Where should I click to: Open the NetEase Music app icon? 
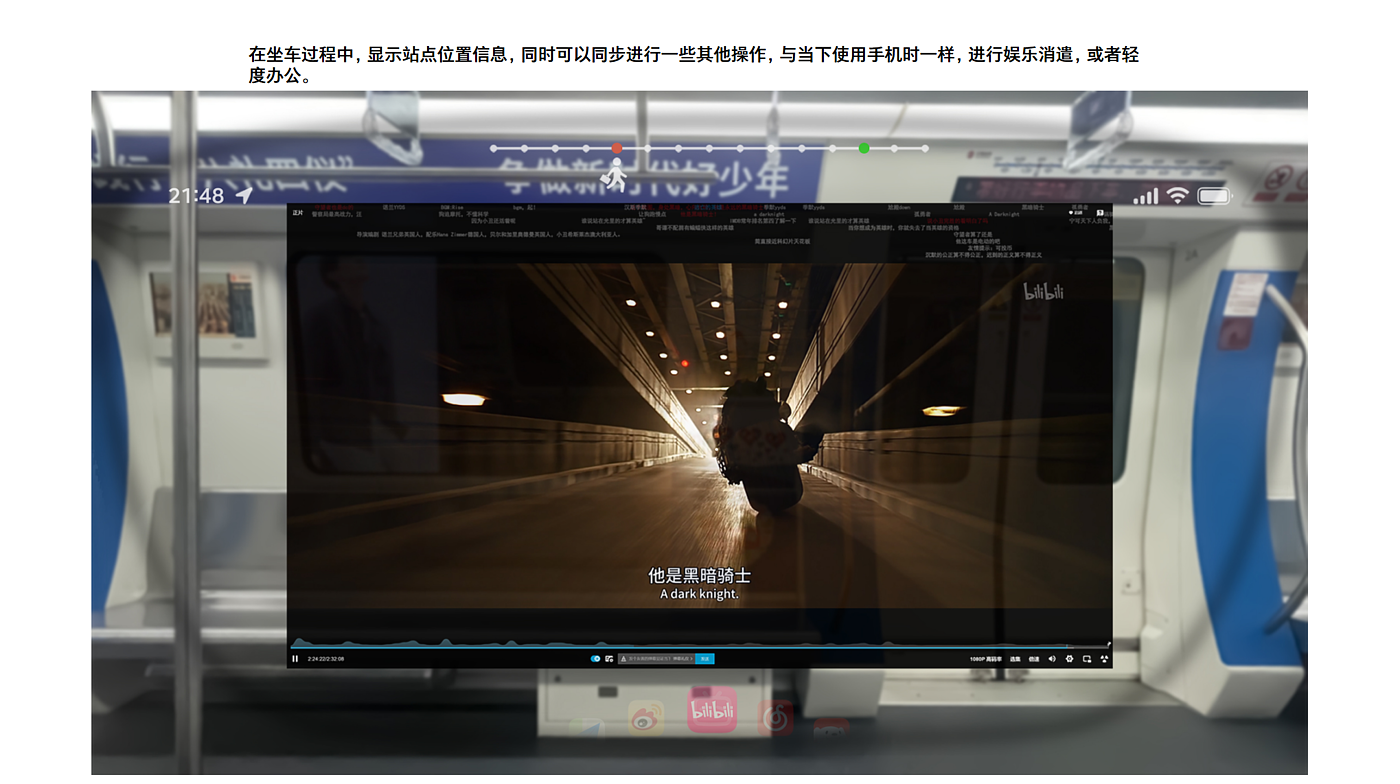tap(776, 719)
